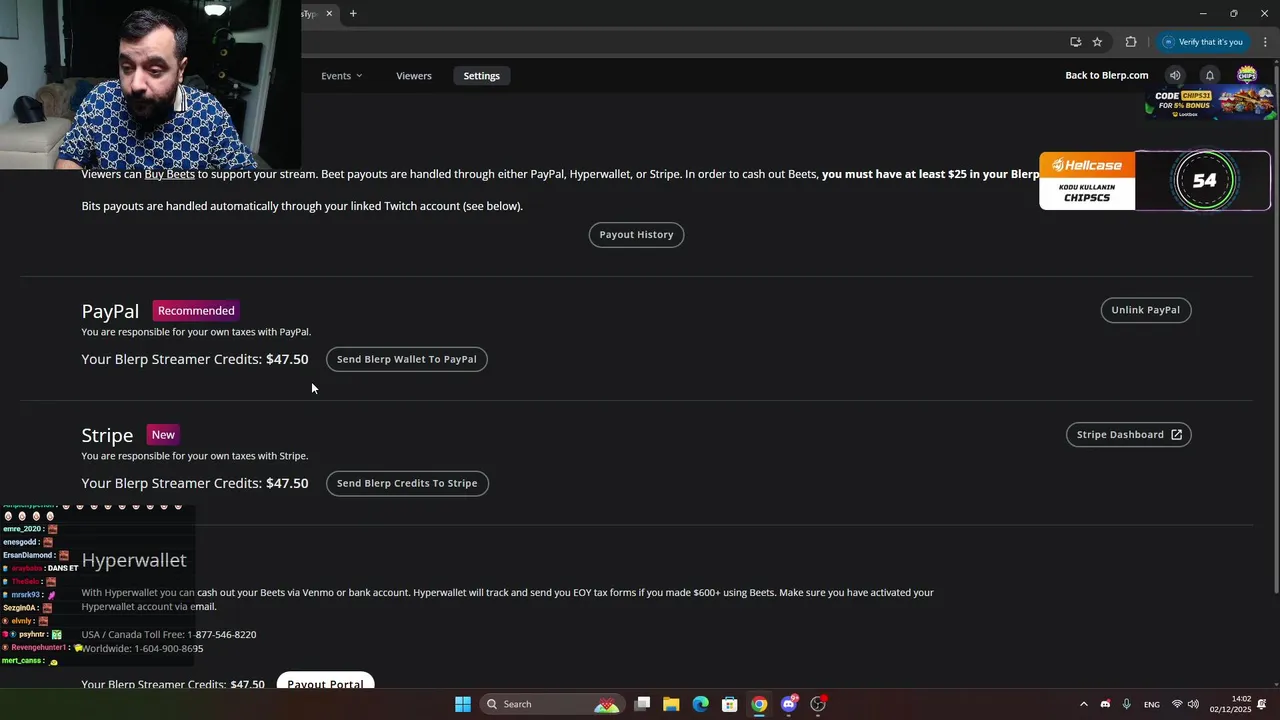Open a new browser tab
1280x720 pixels.
353,14
